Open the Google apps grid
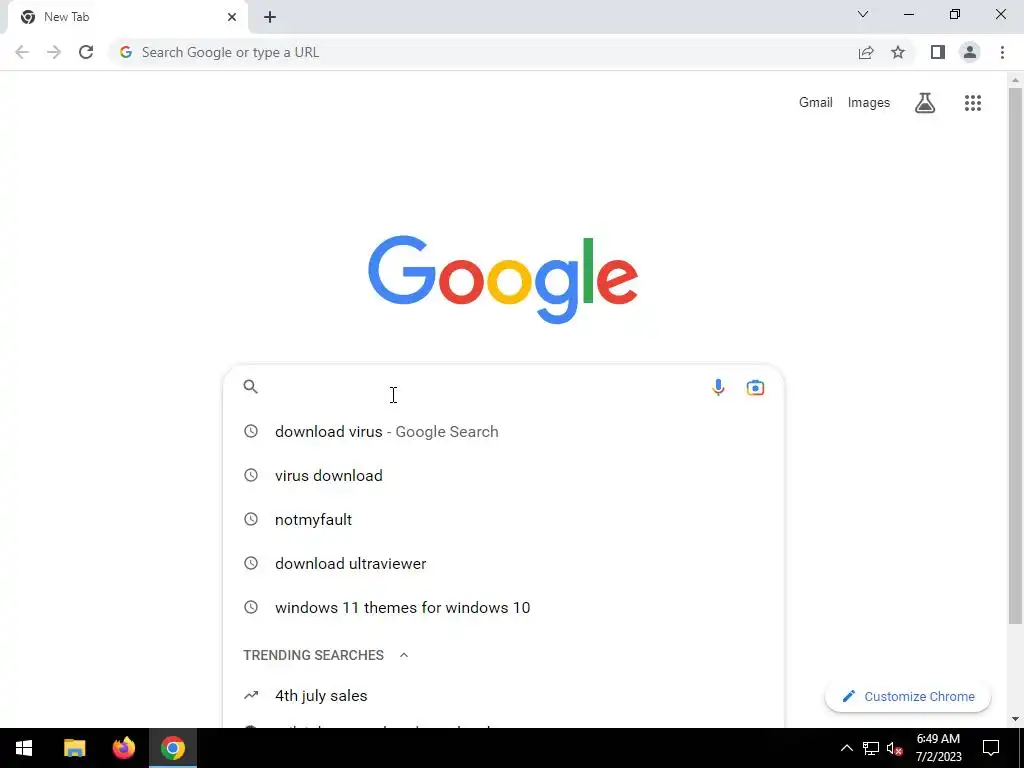 click(972, 103)
